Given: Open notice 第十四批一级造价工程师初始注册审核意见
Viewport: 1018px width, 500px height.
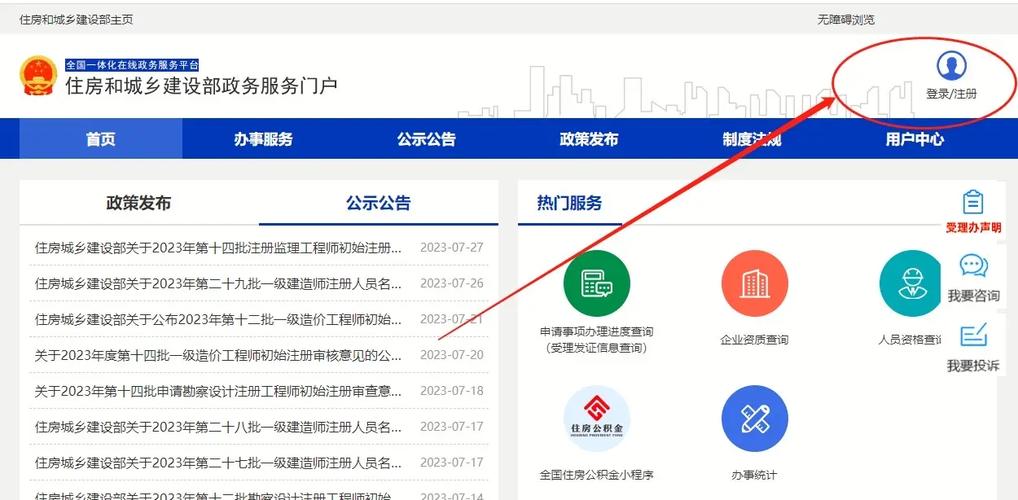Looking at the screenshot, I should [x=219, y=355].
